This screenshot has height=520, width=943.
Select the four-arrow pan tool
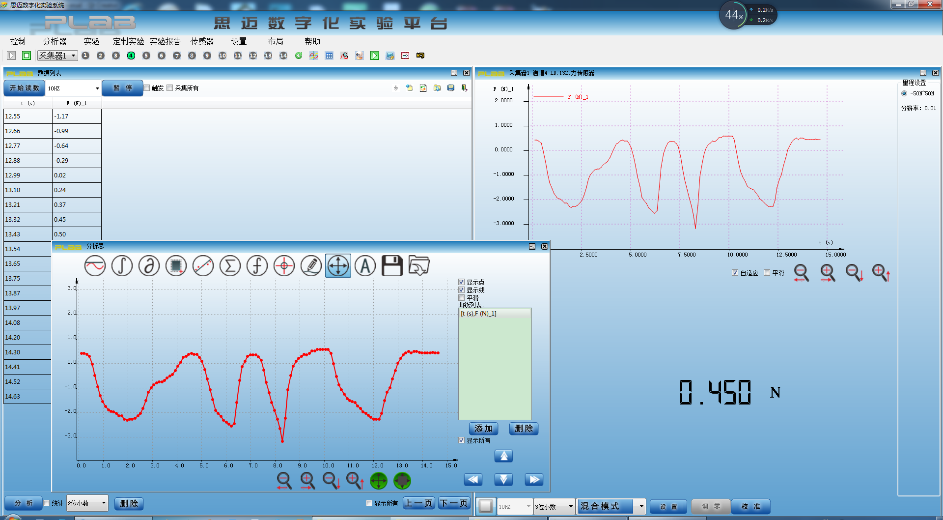338,265
